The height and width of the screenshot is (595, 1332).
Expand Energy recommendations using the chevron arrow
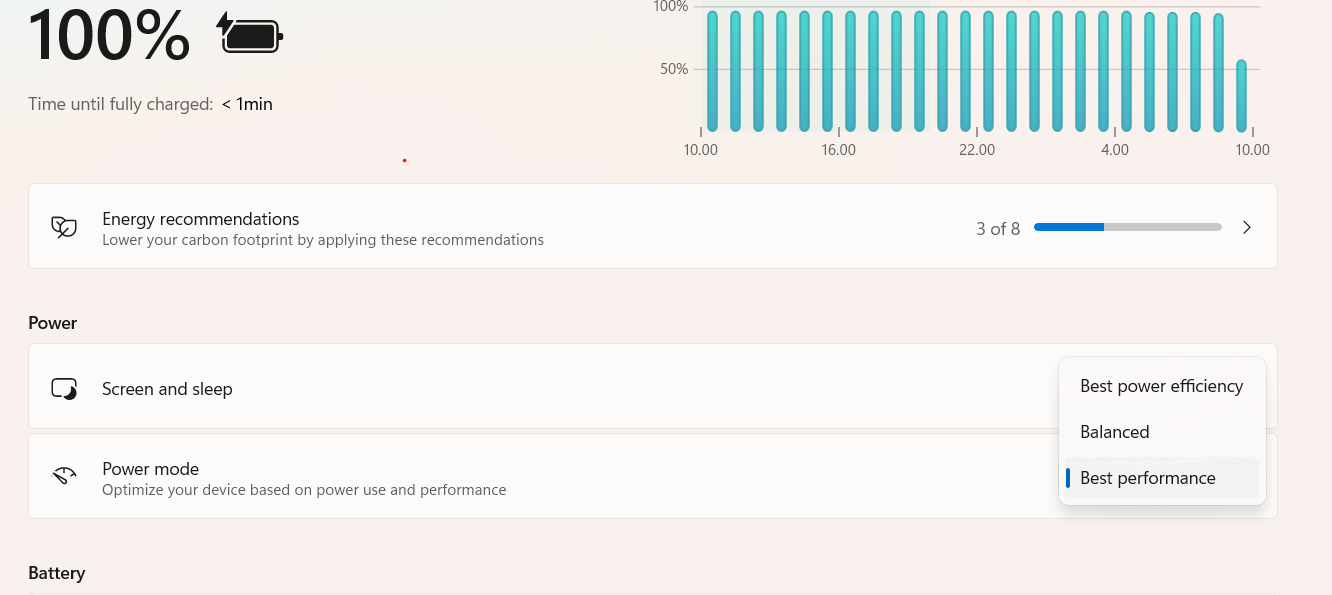(1247, 227)
